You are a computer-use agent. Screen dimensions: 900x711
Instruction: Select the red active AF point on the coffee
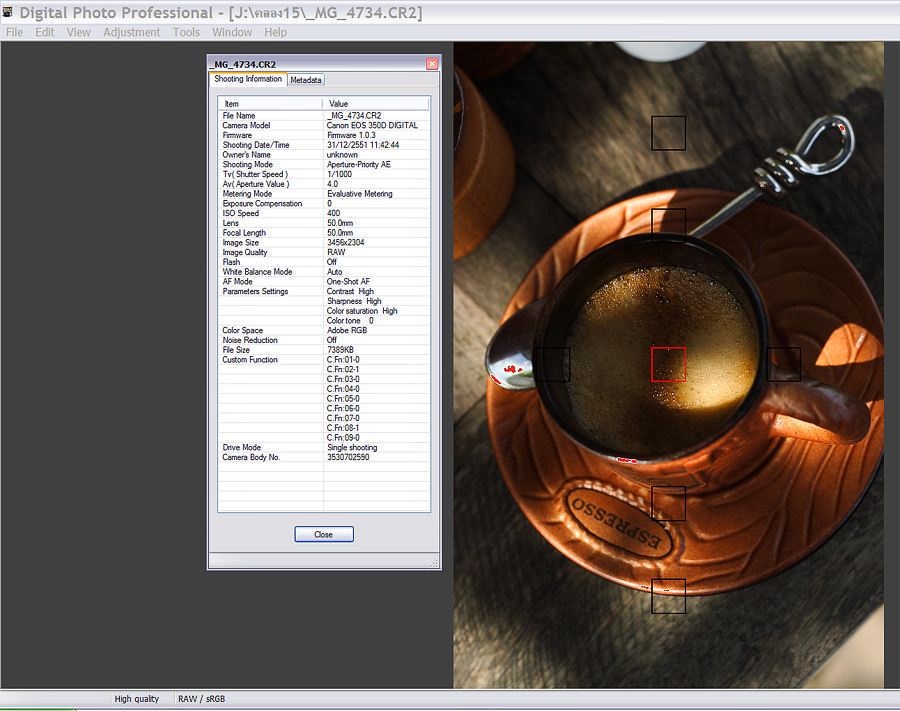[668, 364]
